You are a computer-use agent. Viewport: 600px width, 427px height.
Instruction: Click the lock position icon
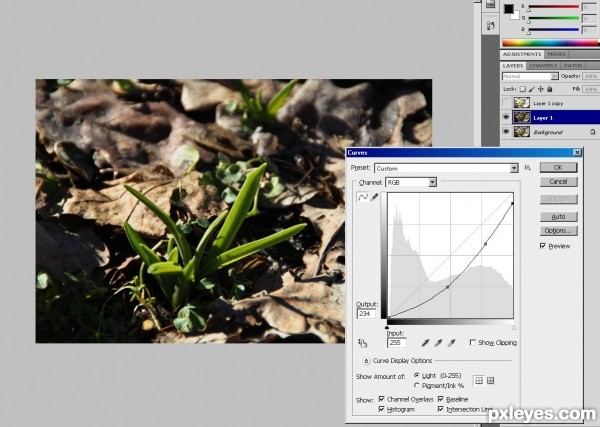(x=541, y=89)
